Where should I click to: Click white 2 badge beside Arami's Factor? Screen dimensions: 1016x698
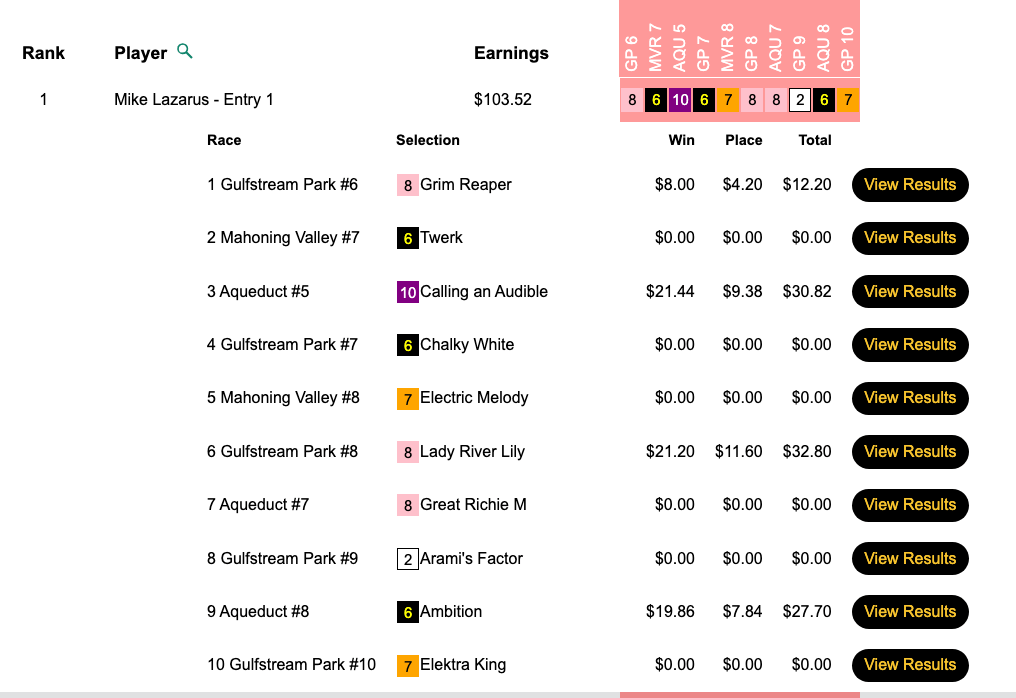click(x=407, y=559)
